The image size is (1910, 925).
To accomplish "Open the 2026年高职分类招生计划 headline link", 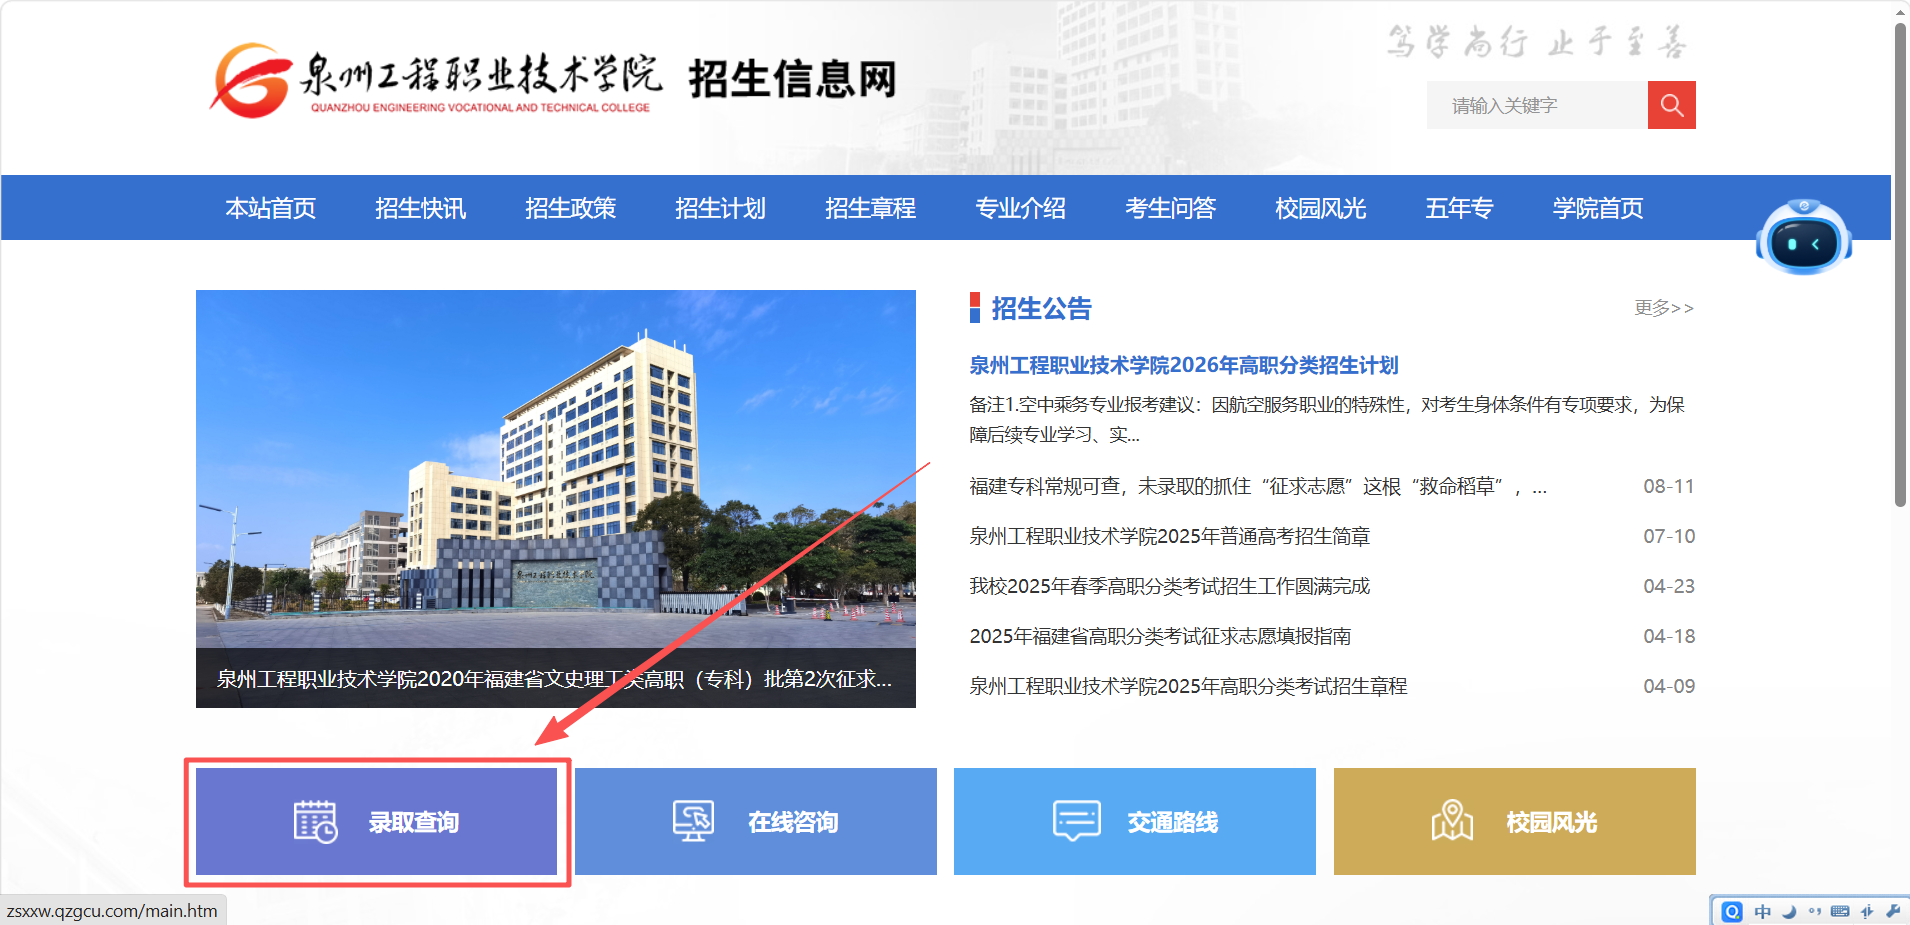I will (x=1183, y=365).
